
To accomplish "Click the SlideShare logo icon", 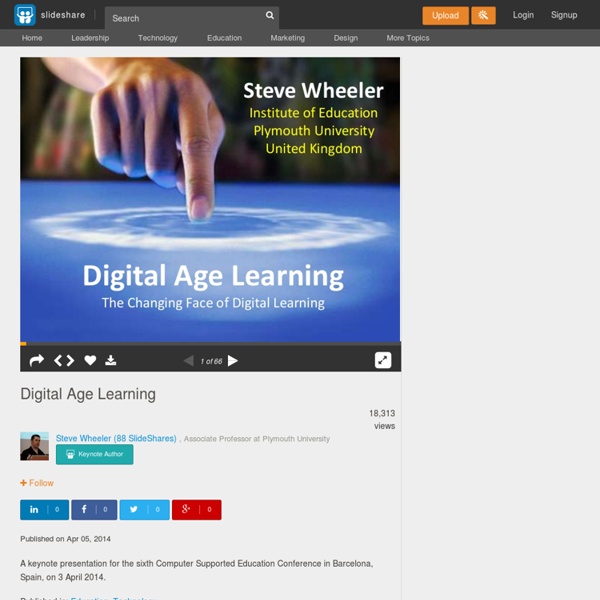I will coord(25,15).
